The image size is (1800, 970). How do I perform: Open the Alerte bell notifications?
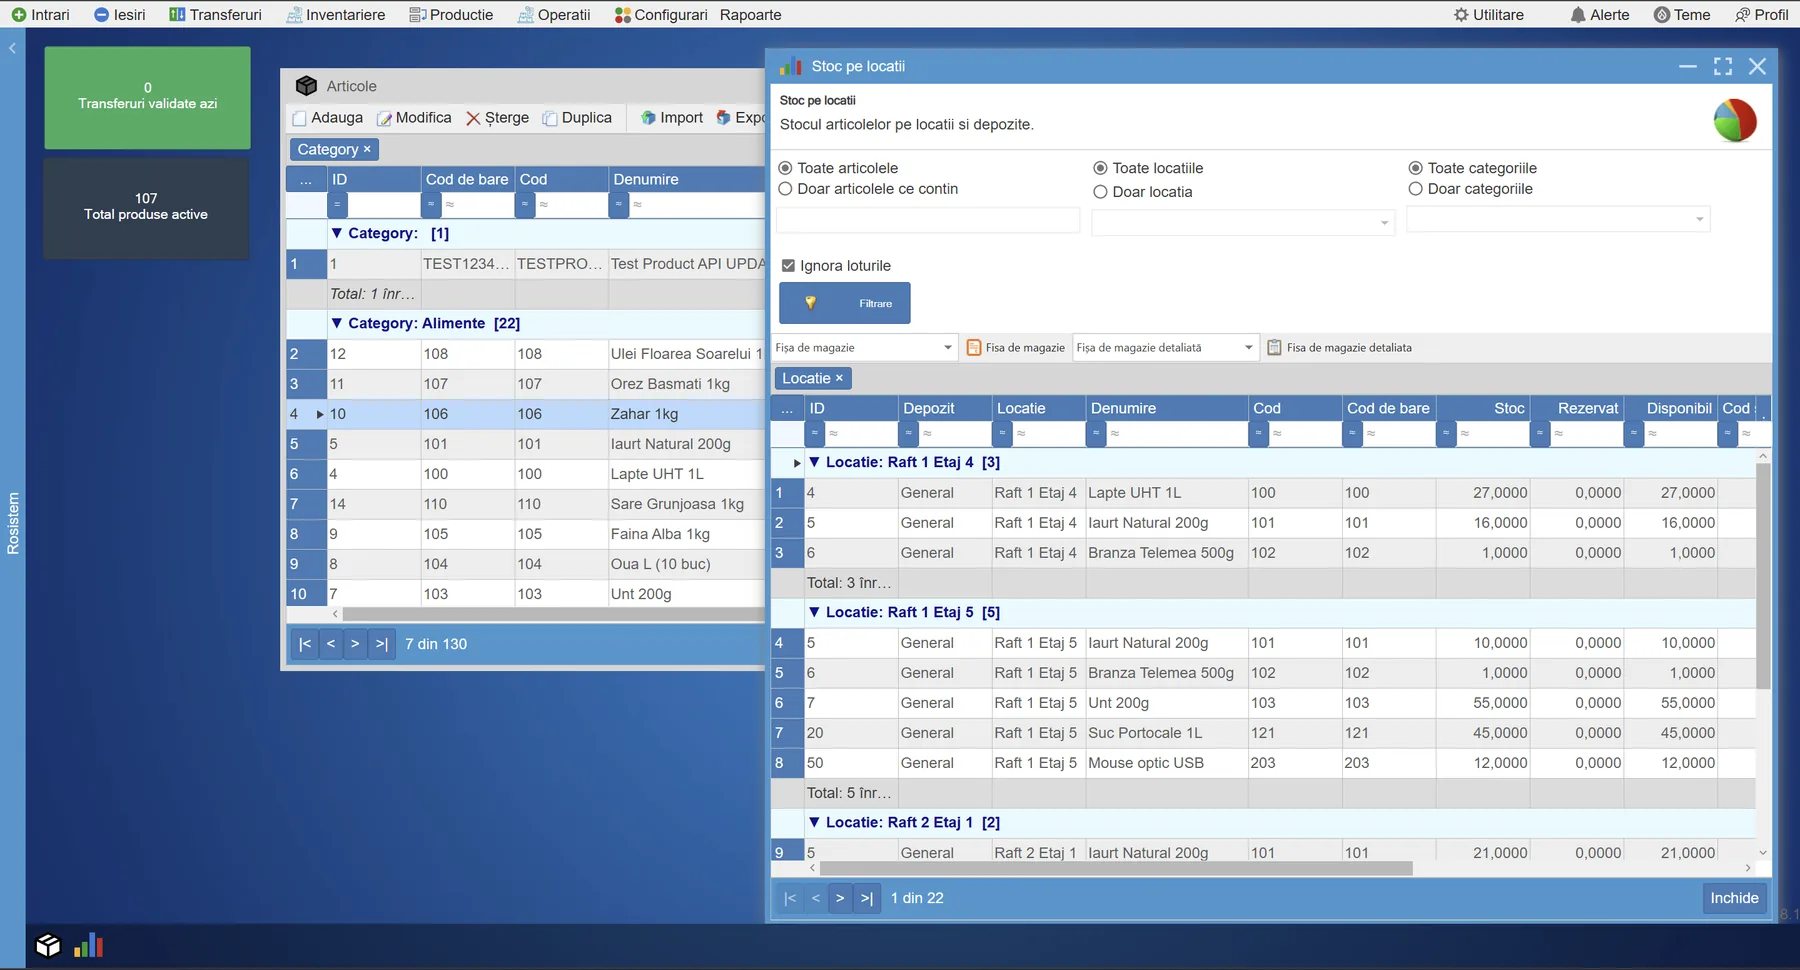pyautogui.click(x=1578, y=15)
